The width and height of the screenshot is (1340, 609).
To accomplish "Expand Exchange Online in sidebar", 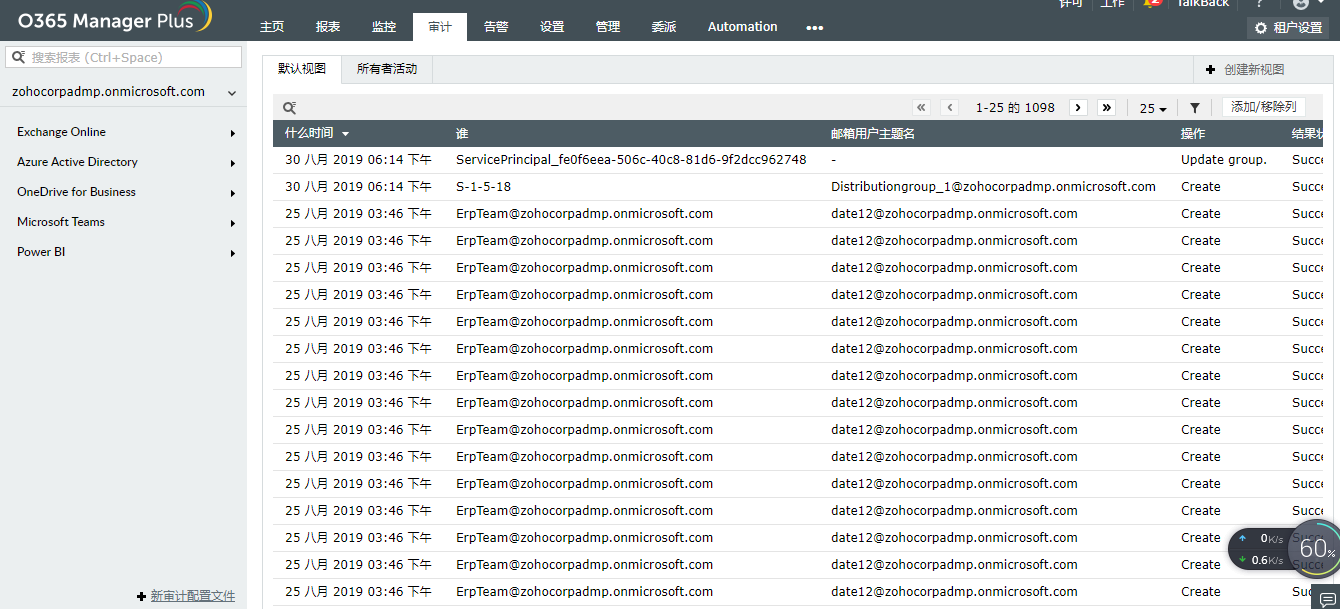I will tap(123, 132).
